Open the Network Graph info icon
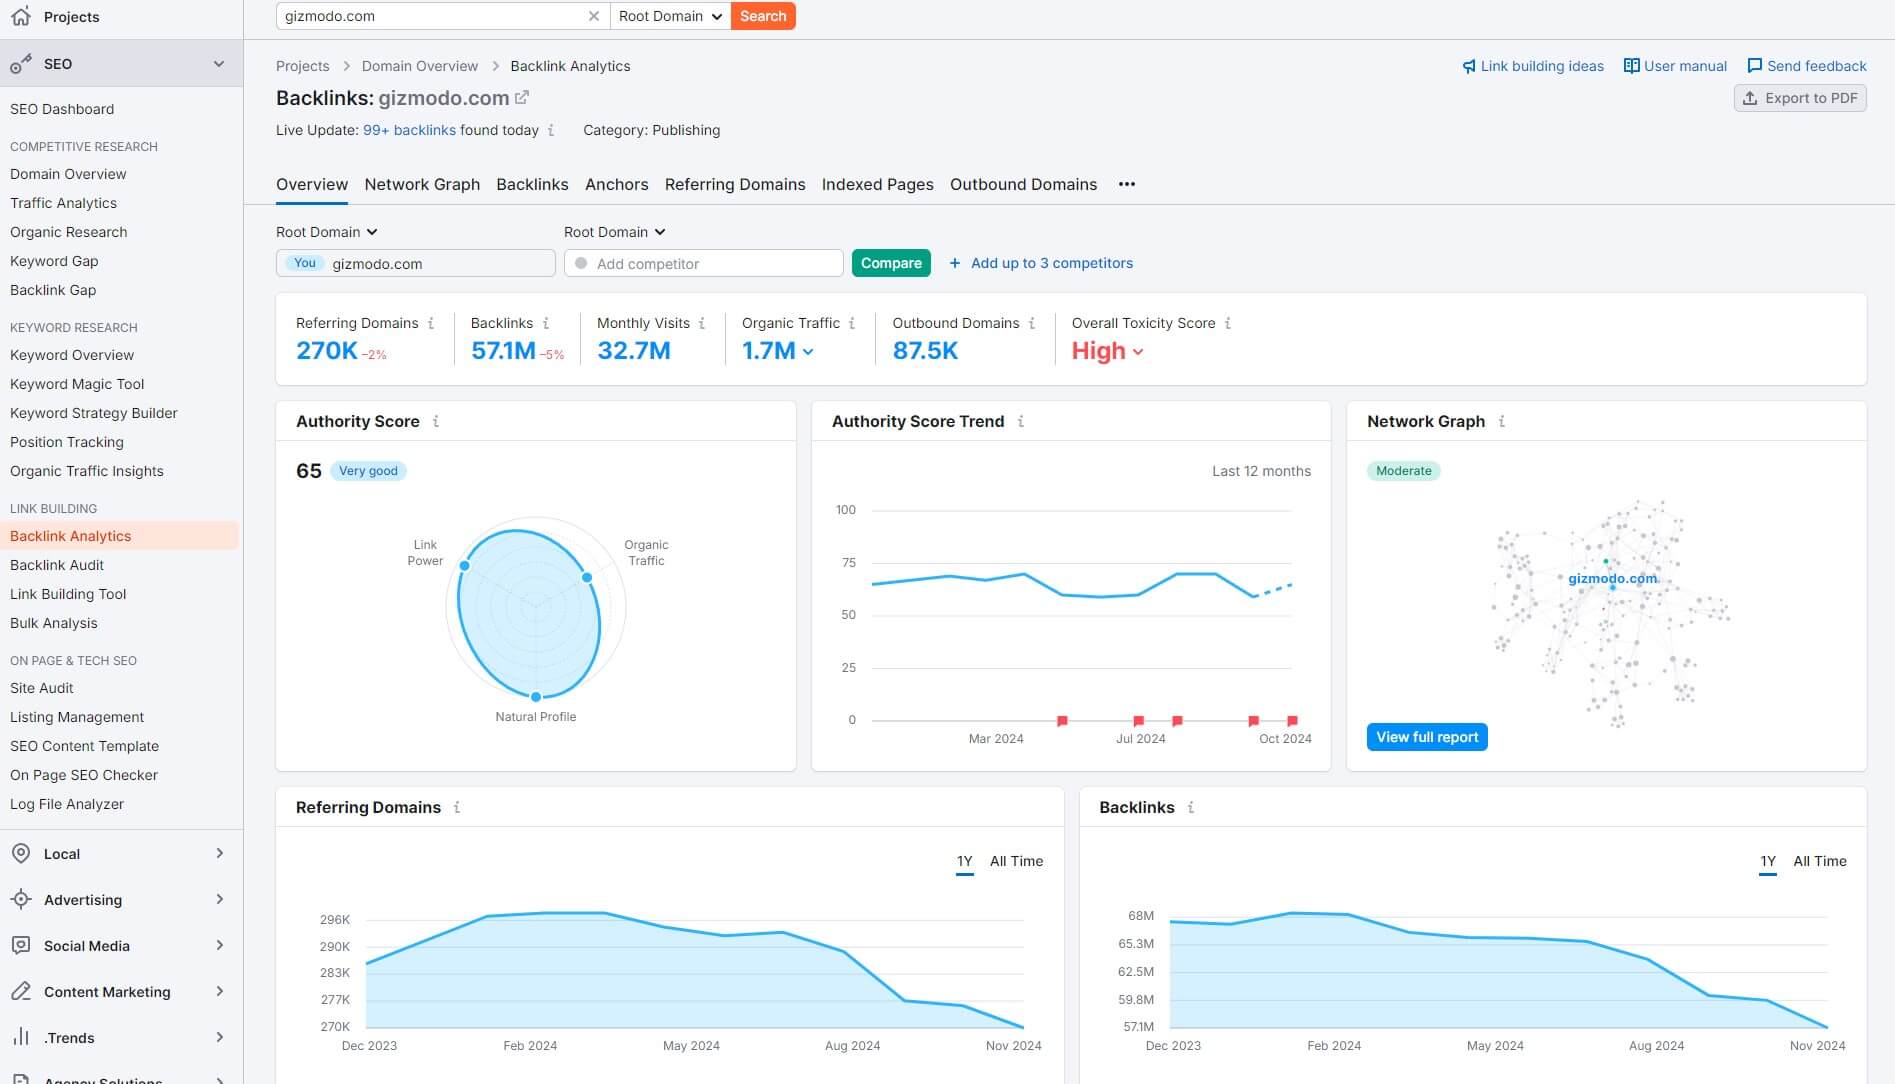The image size is (1895, 1084). click(1502, 421)
